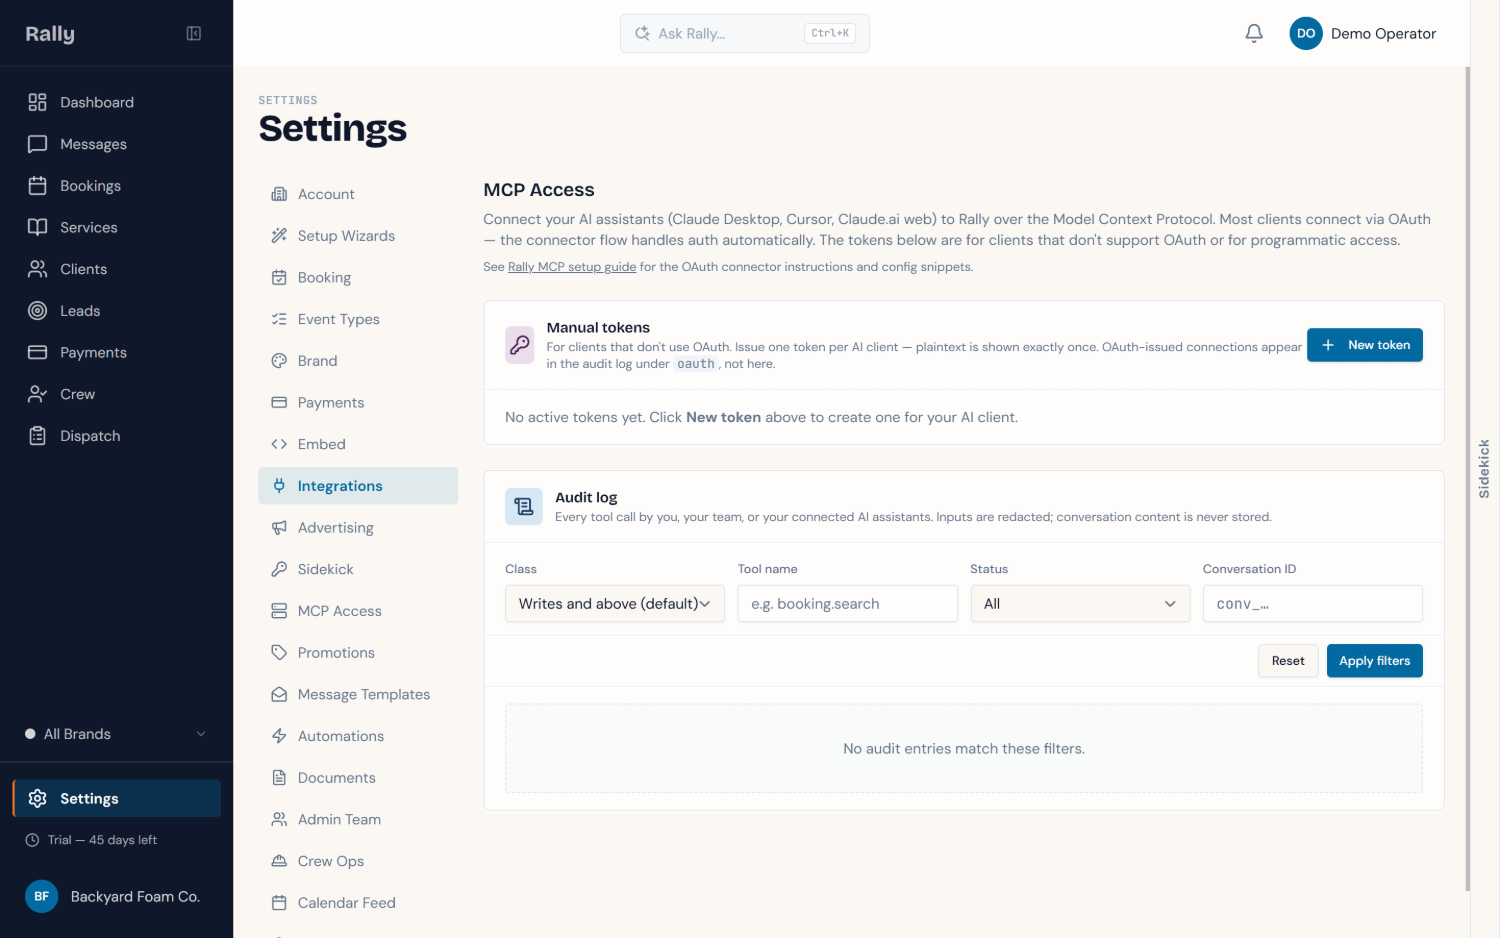Click the Promotions tag icon
This screenshot has width=1500, height=938.
(x=279, y=653)
